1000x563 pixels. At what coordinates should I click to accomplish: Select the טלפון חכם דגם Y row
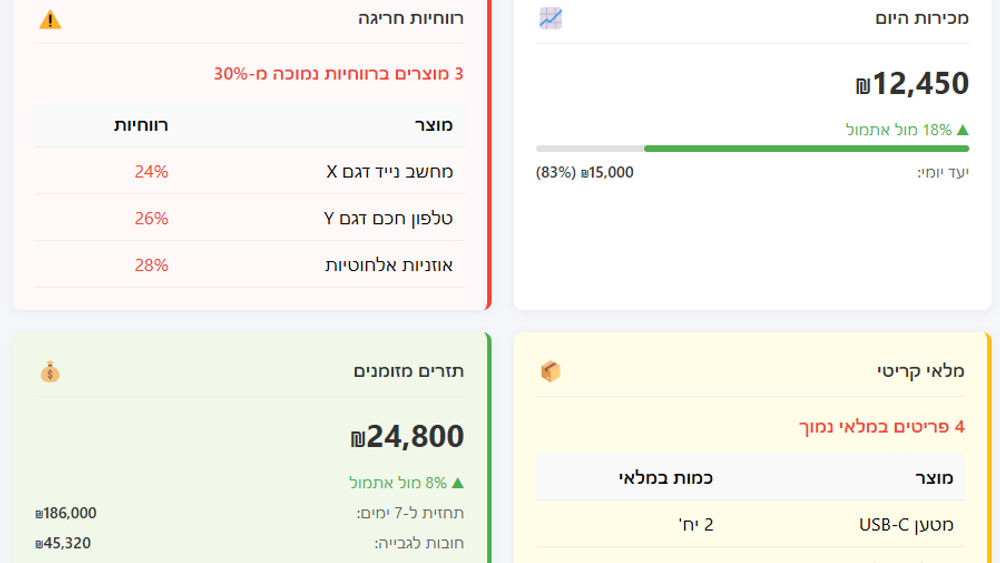[x=250, y=217]
